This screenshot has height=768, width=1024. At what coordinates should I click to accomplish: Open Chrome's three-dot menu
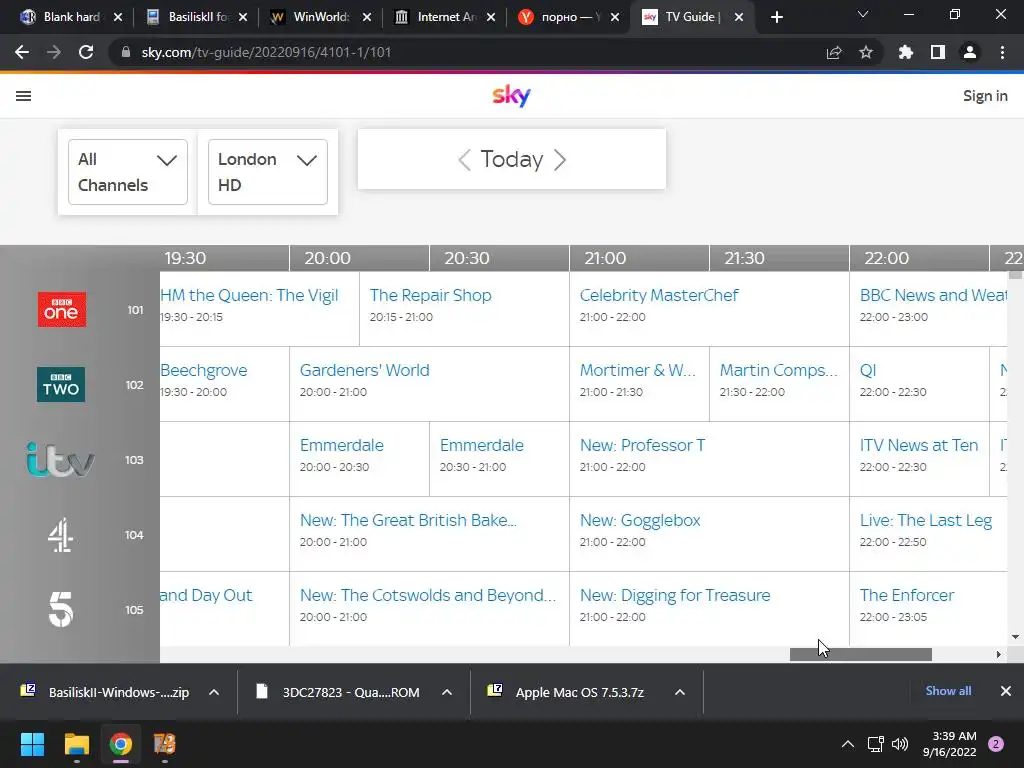point(1002,52)
